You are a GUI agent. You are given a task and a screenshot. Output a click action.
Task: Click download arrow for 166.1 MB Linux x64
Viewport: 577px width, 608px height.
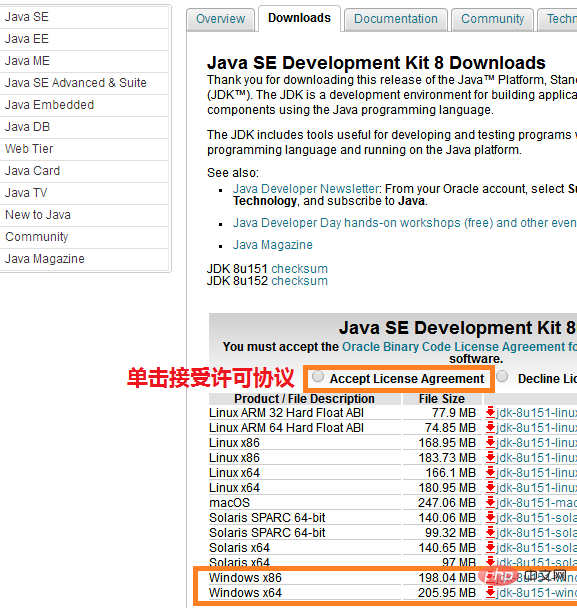click(491, 473)
